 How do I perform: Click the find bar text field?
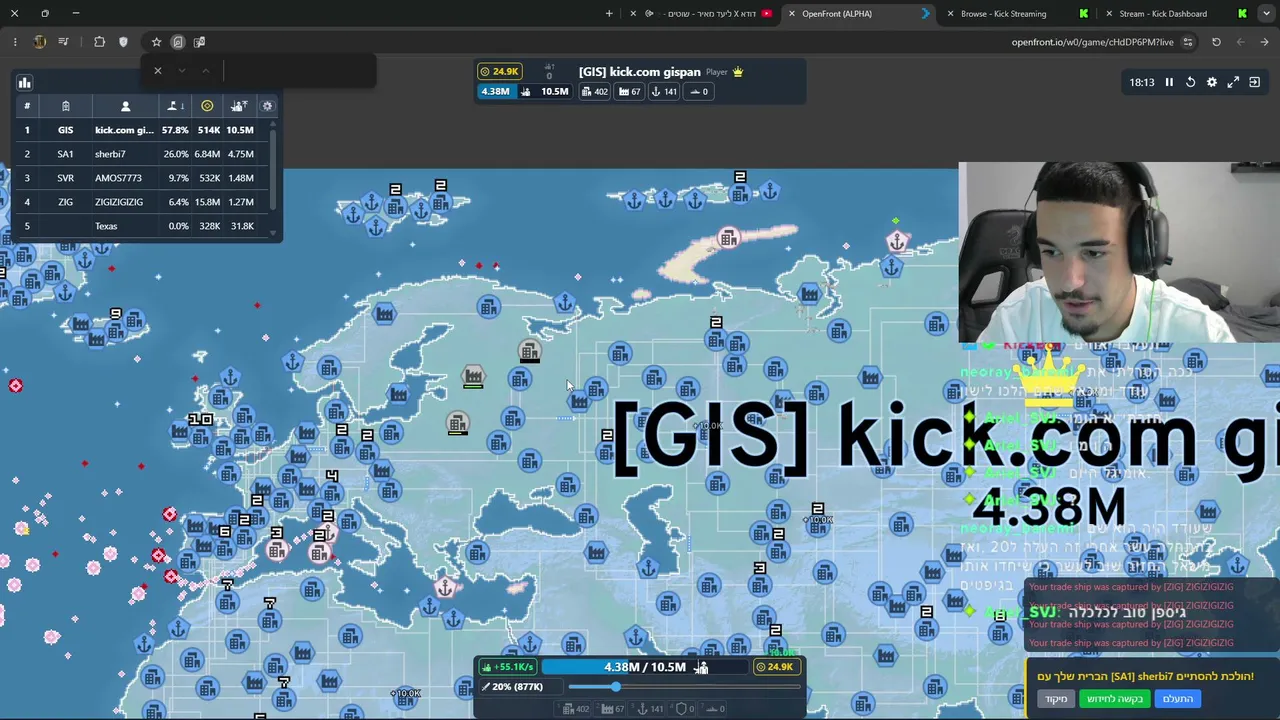tap(298, 71)
